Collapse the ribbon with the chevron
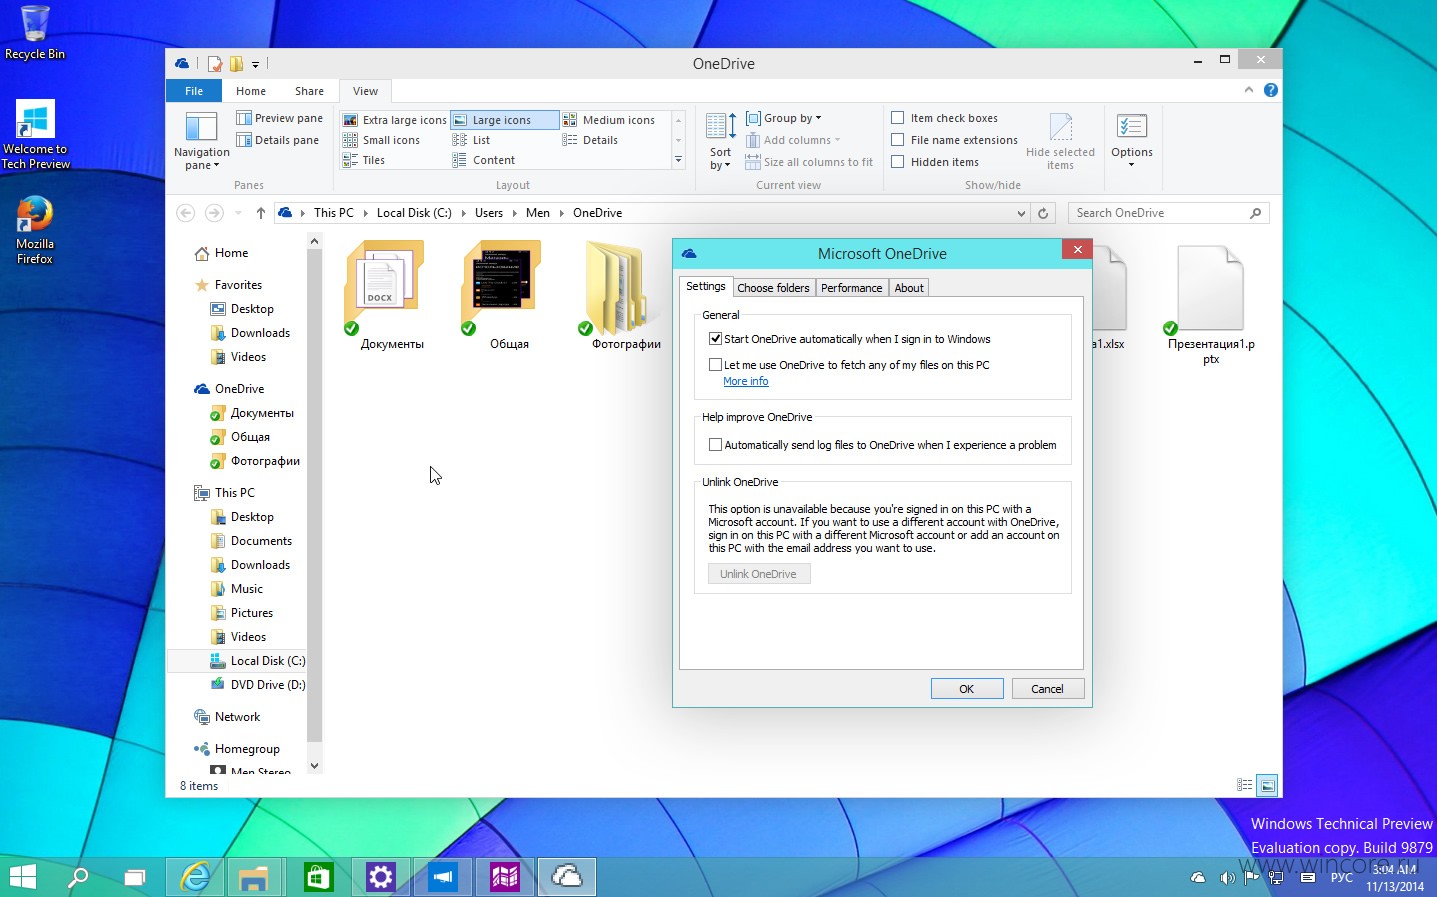 [x=1248, y=90]
